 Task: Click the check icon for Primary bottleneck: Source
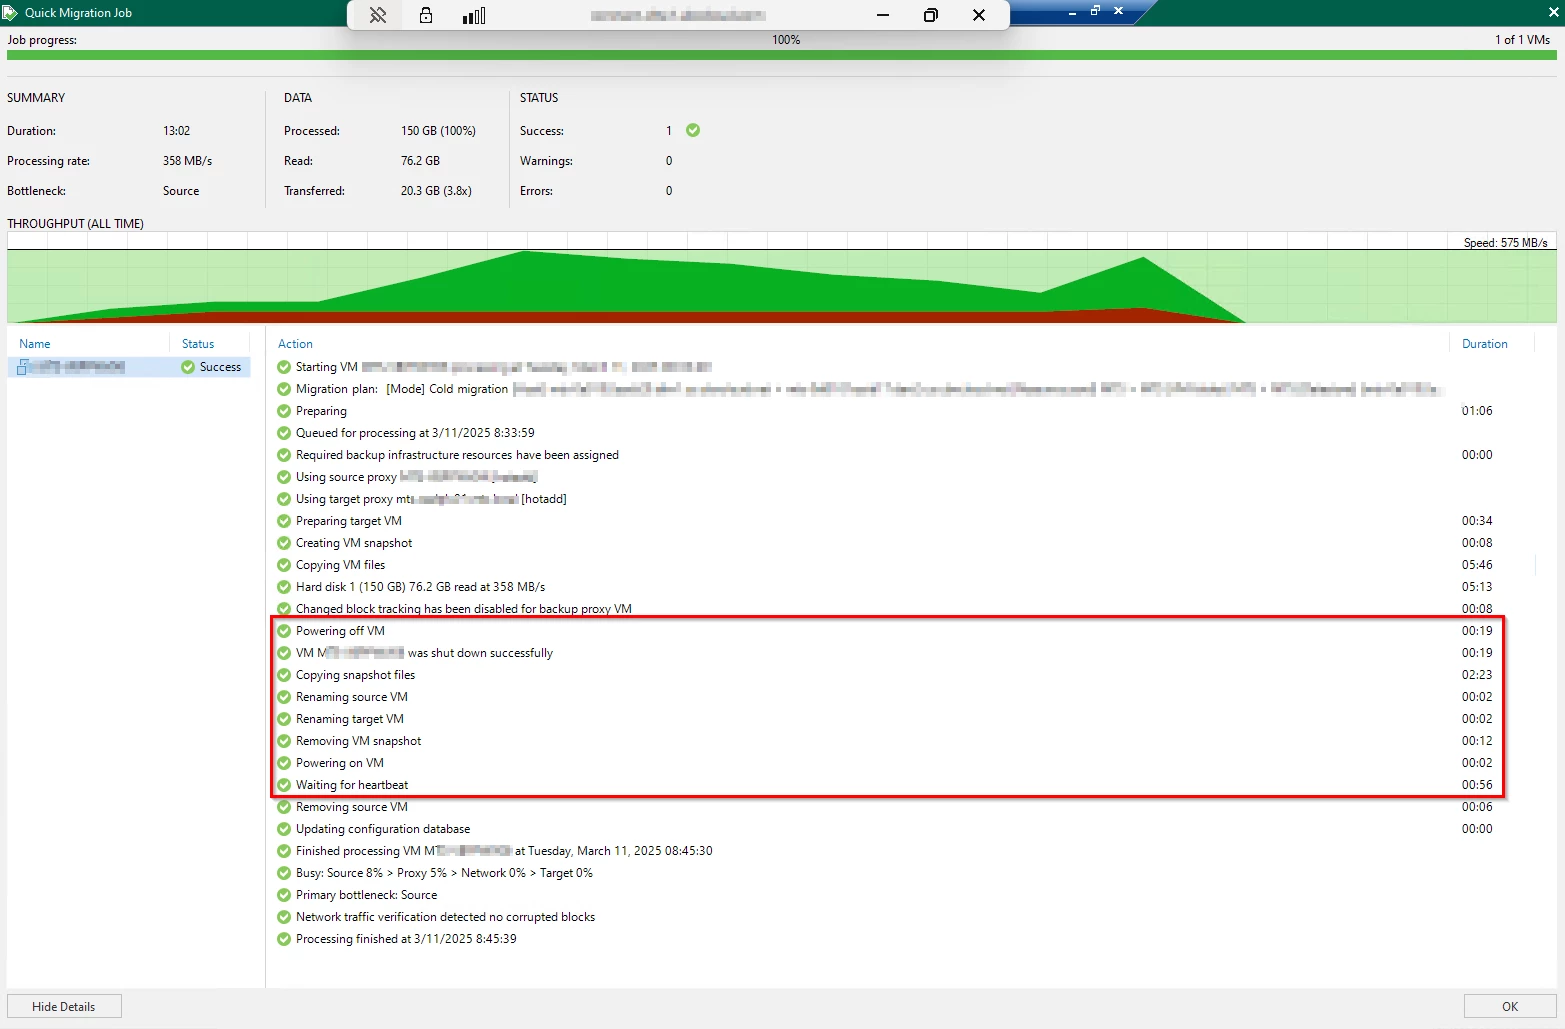pos(284,895)
